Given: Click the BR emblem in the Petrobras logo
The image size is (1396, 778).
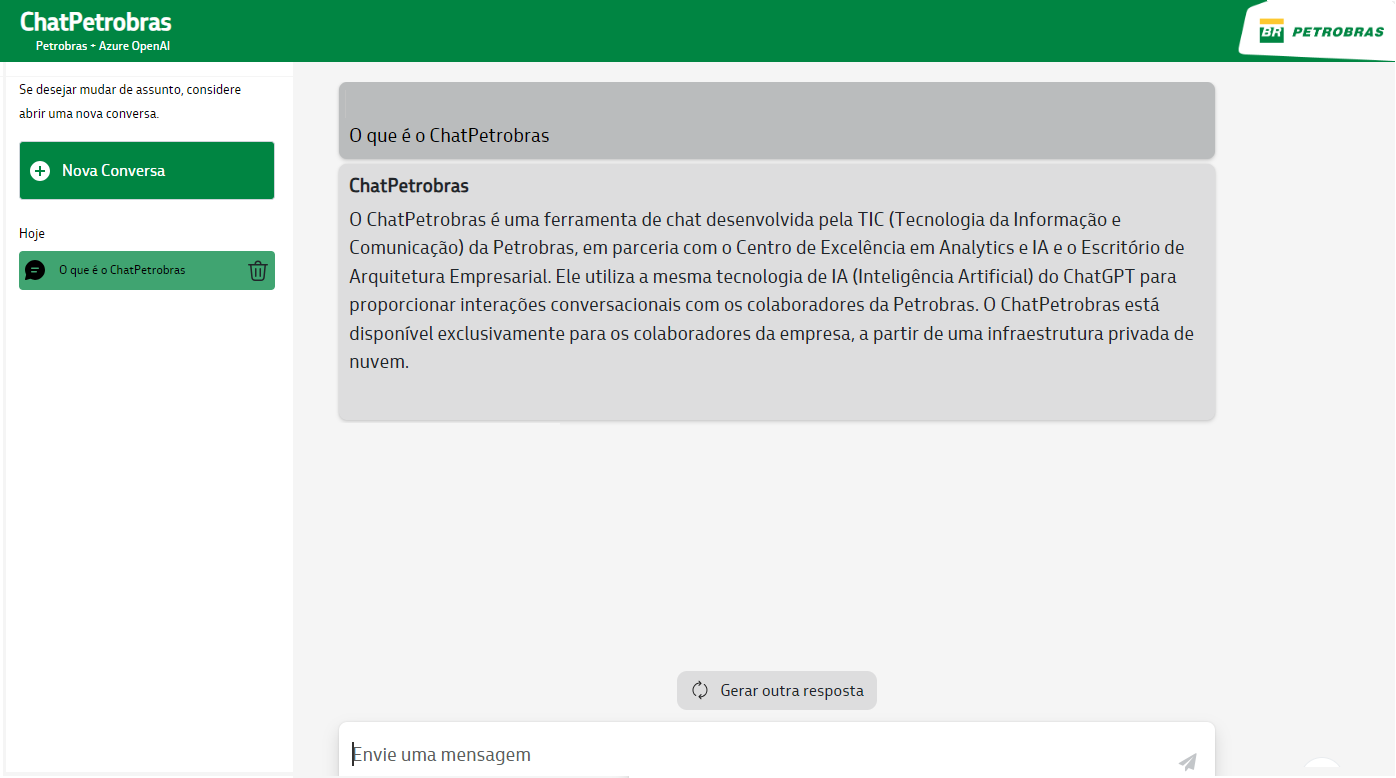Looking at the screenshot, I should point(1271,31).
